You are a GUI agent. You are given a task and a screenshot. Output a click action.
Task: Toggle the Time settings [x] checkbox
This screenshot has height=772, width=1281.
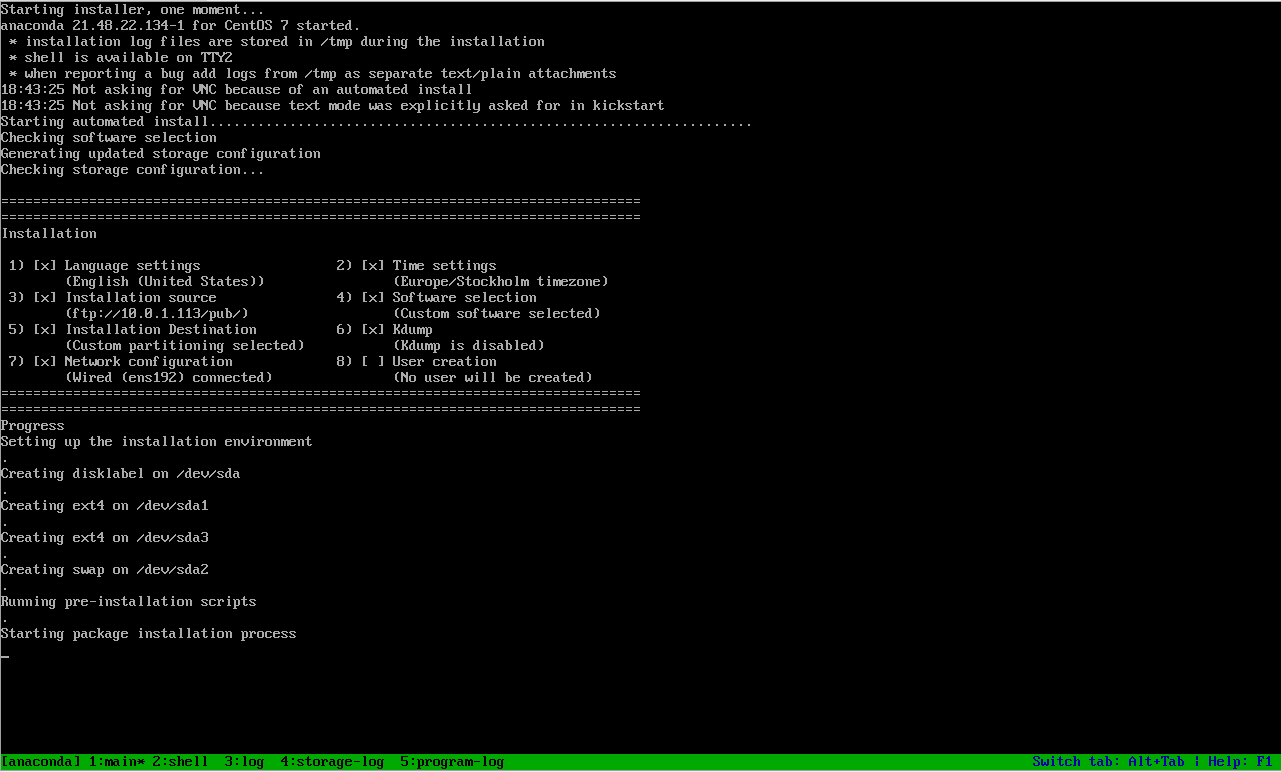[372, 266]
